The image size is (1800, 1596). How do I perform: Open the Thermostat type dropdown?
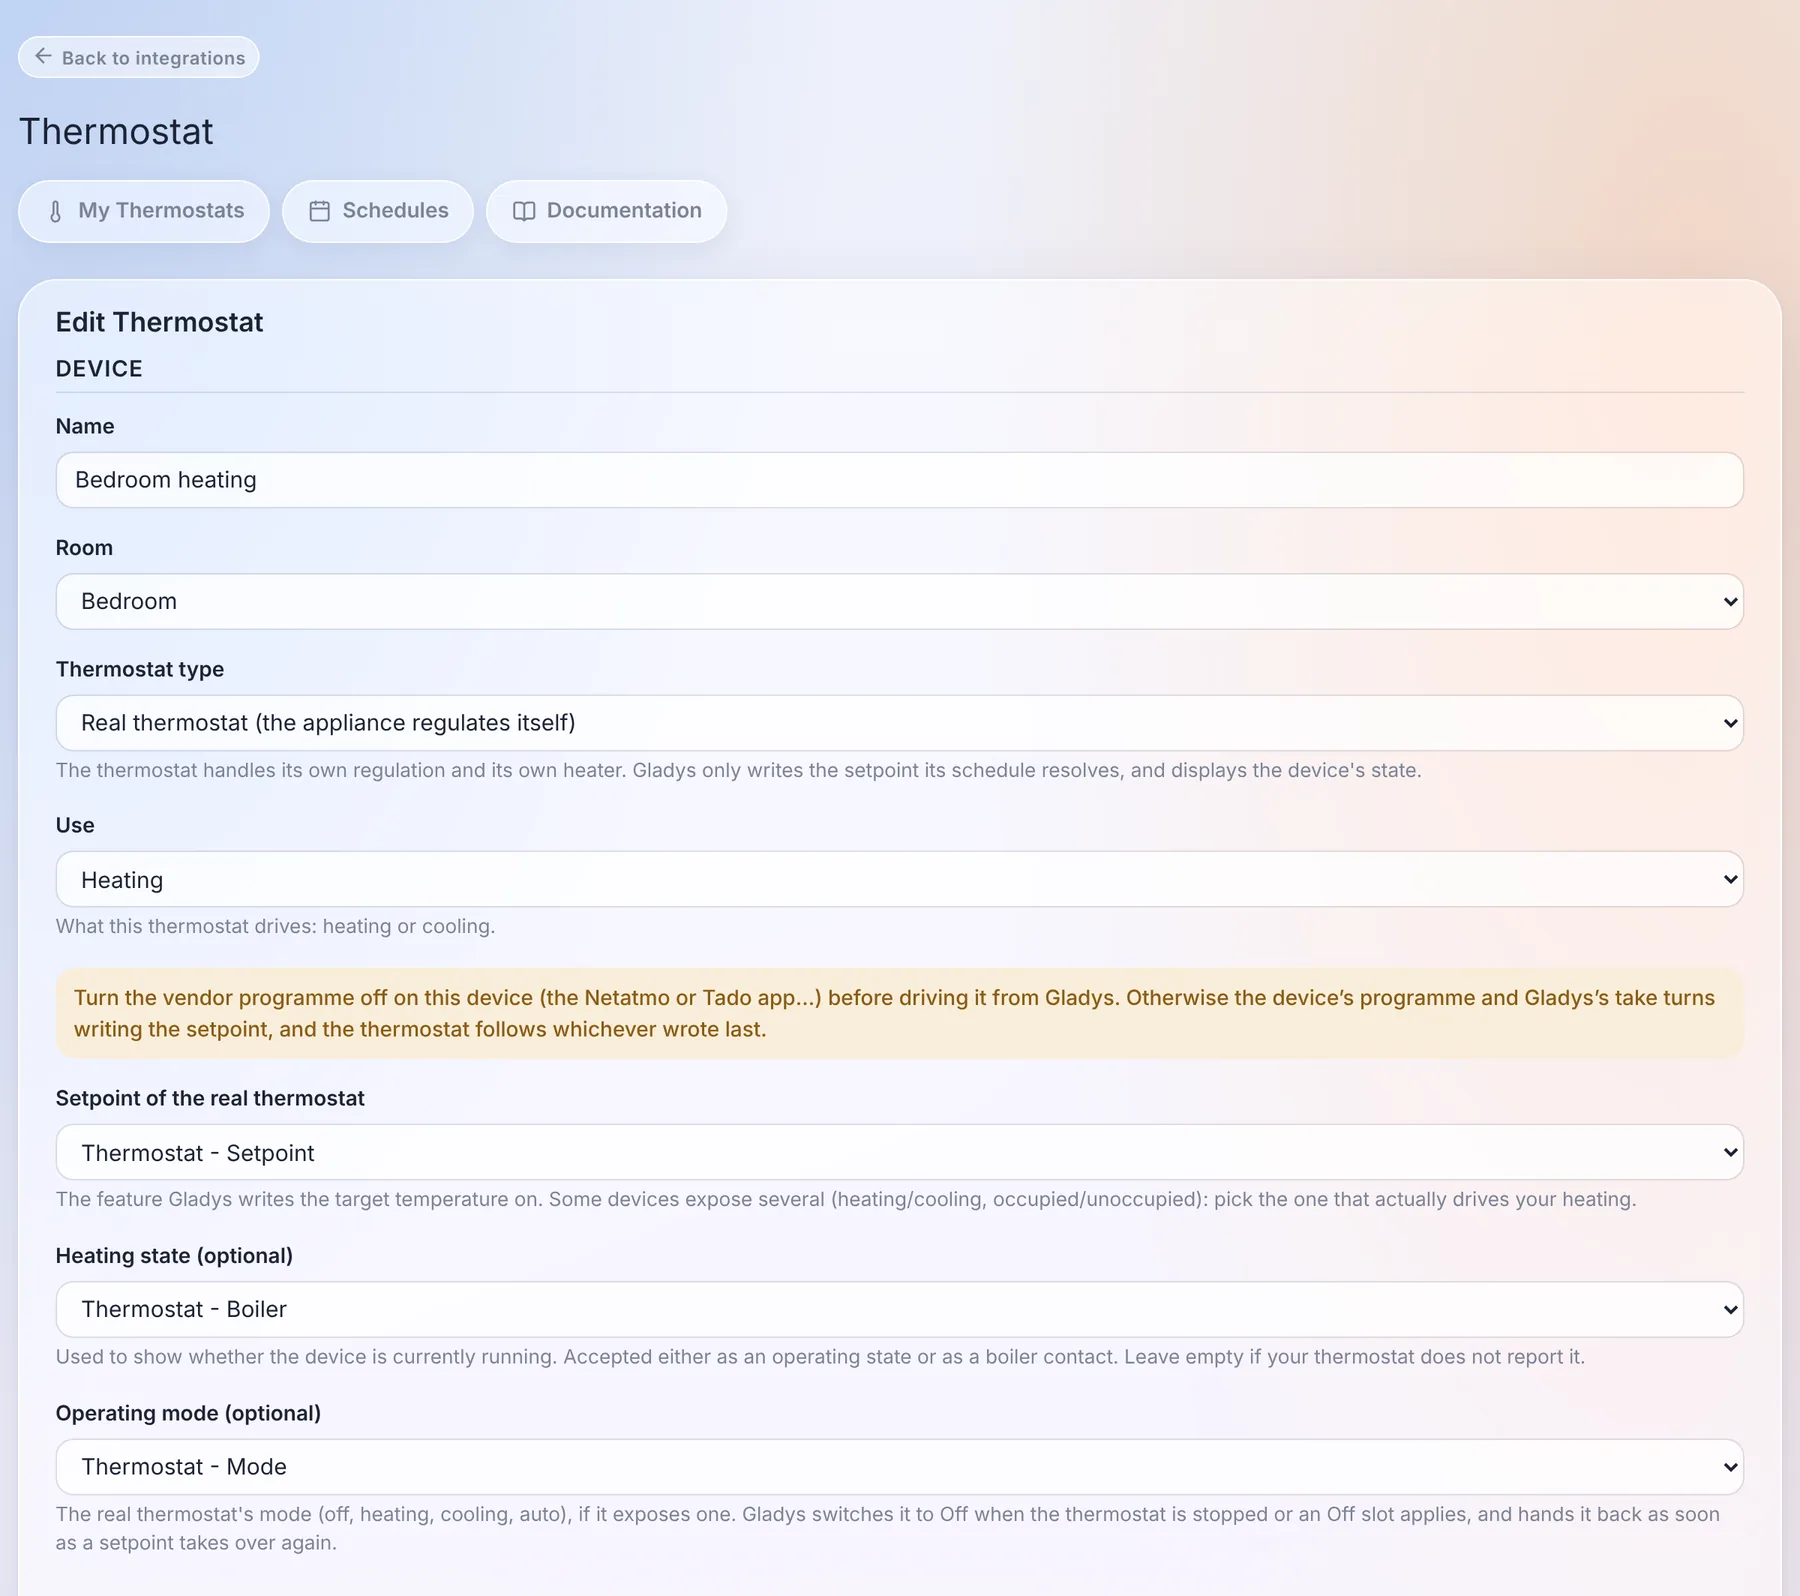(x=900, y=723)
